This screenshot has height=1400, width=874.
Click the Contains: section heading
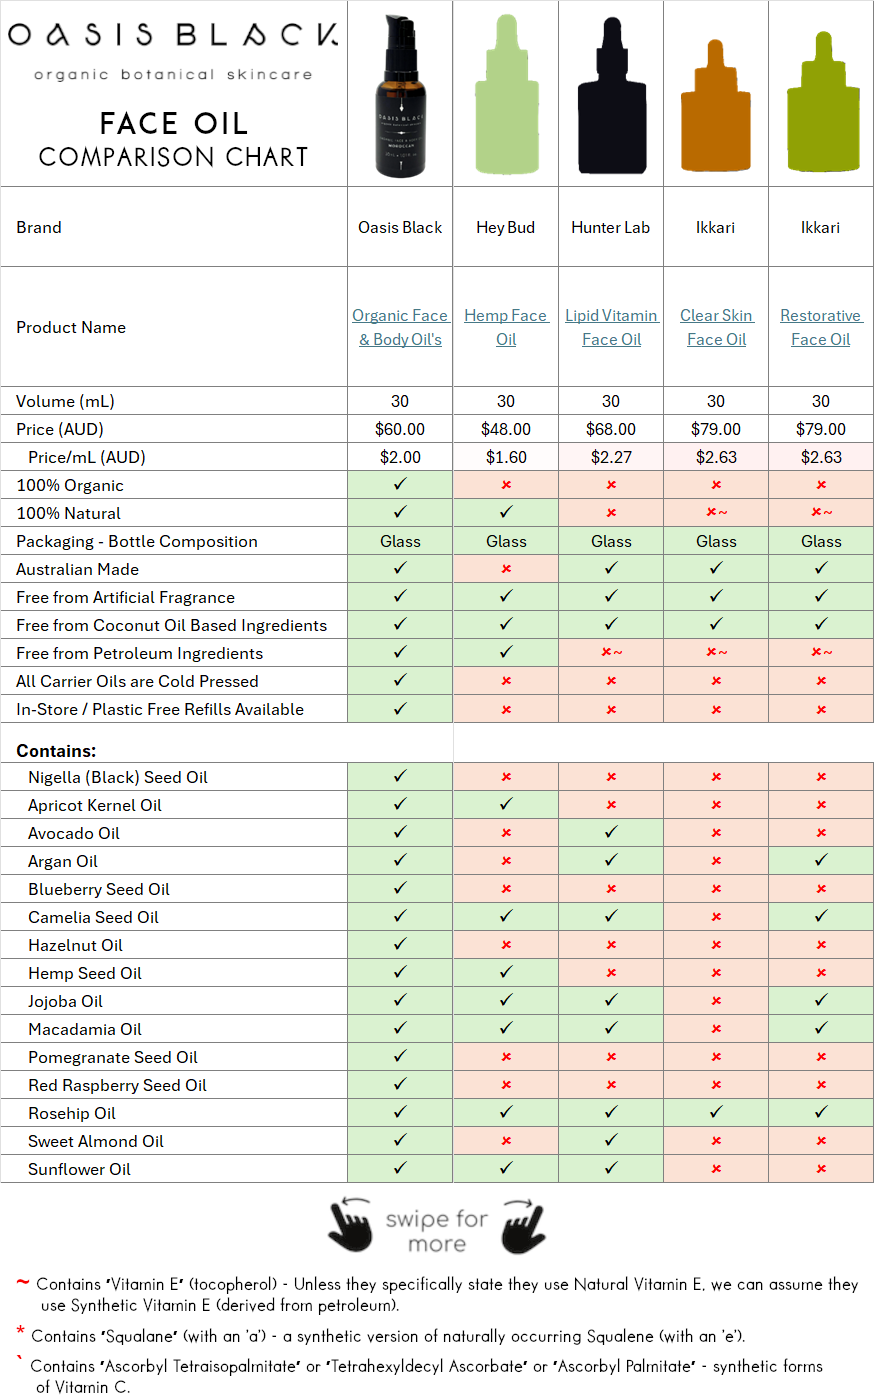point(56,750)
